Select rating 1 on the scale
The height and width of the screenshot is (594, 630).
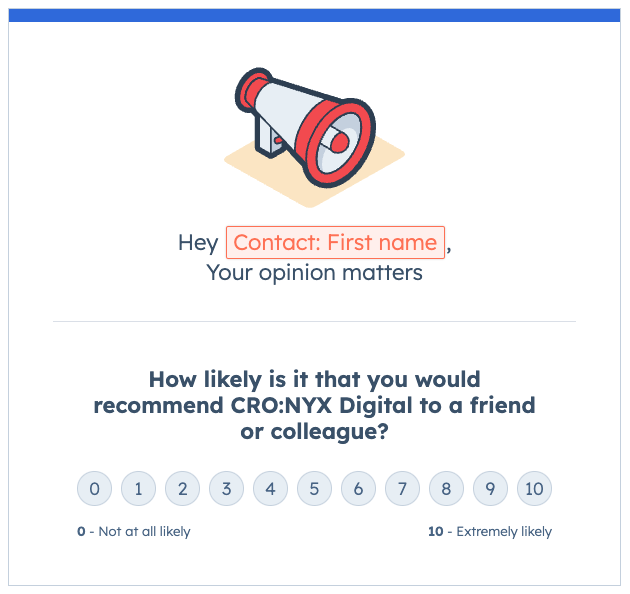tap(138, 489)
